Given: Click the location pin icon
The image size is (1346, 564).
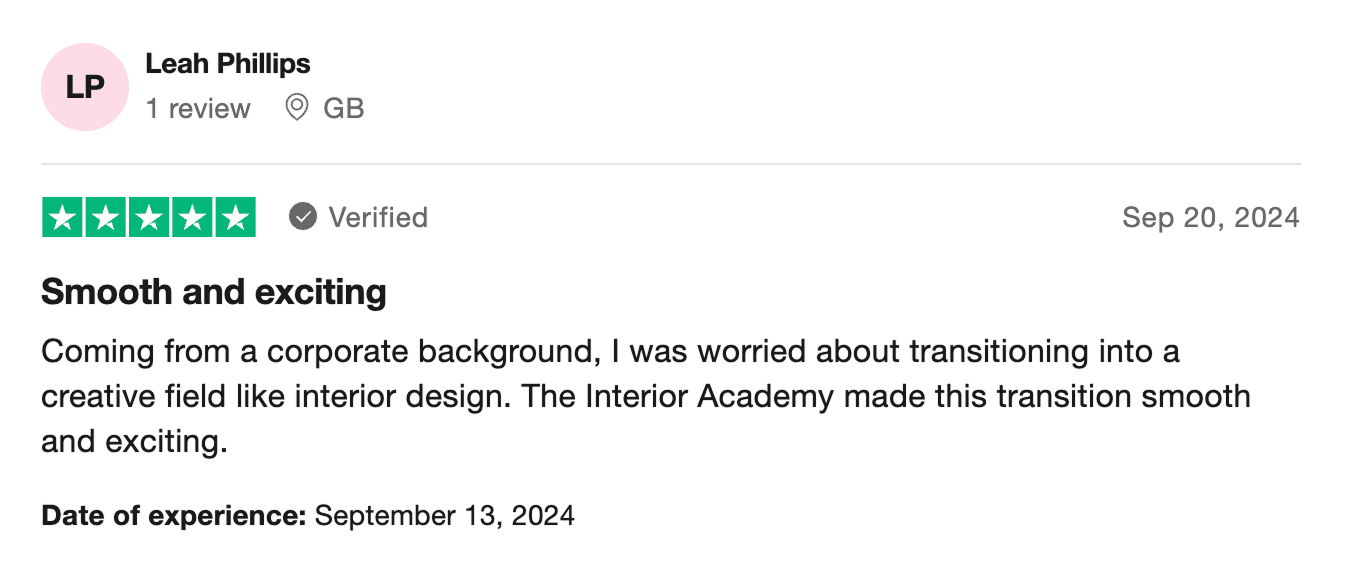Looking at the screenshot, I should (296, 107).
